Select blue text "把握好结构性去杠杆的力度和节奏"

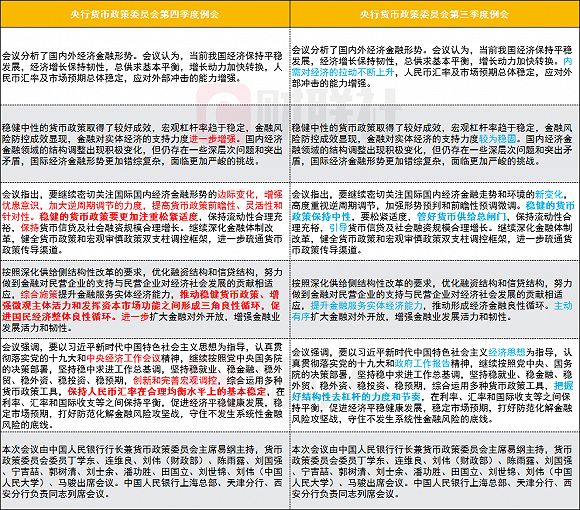[x=432, y=391]
